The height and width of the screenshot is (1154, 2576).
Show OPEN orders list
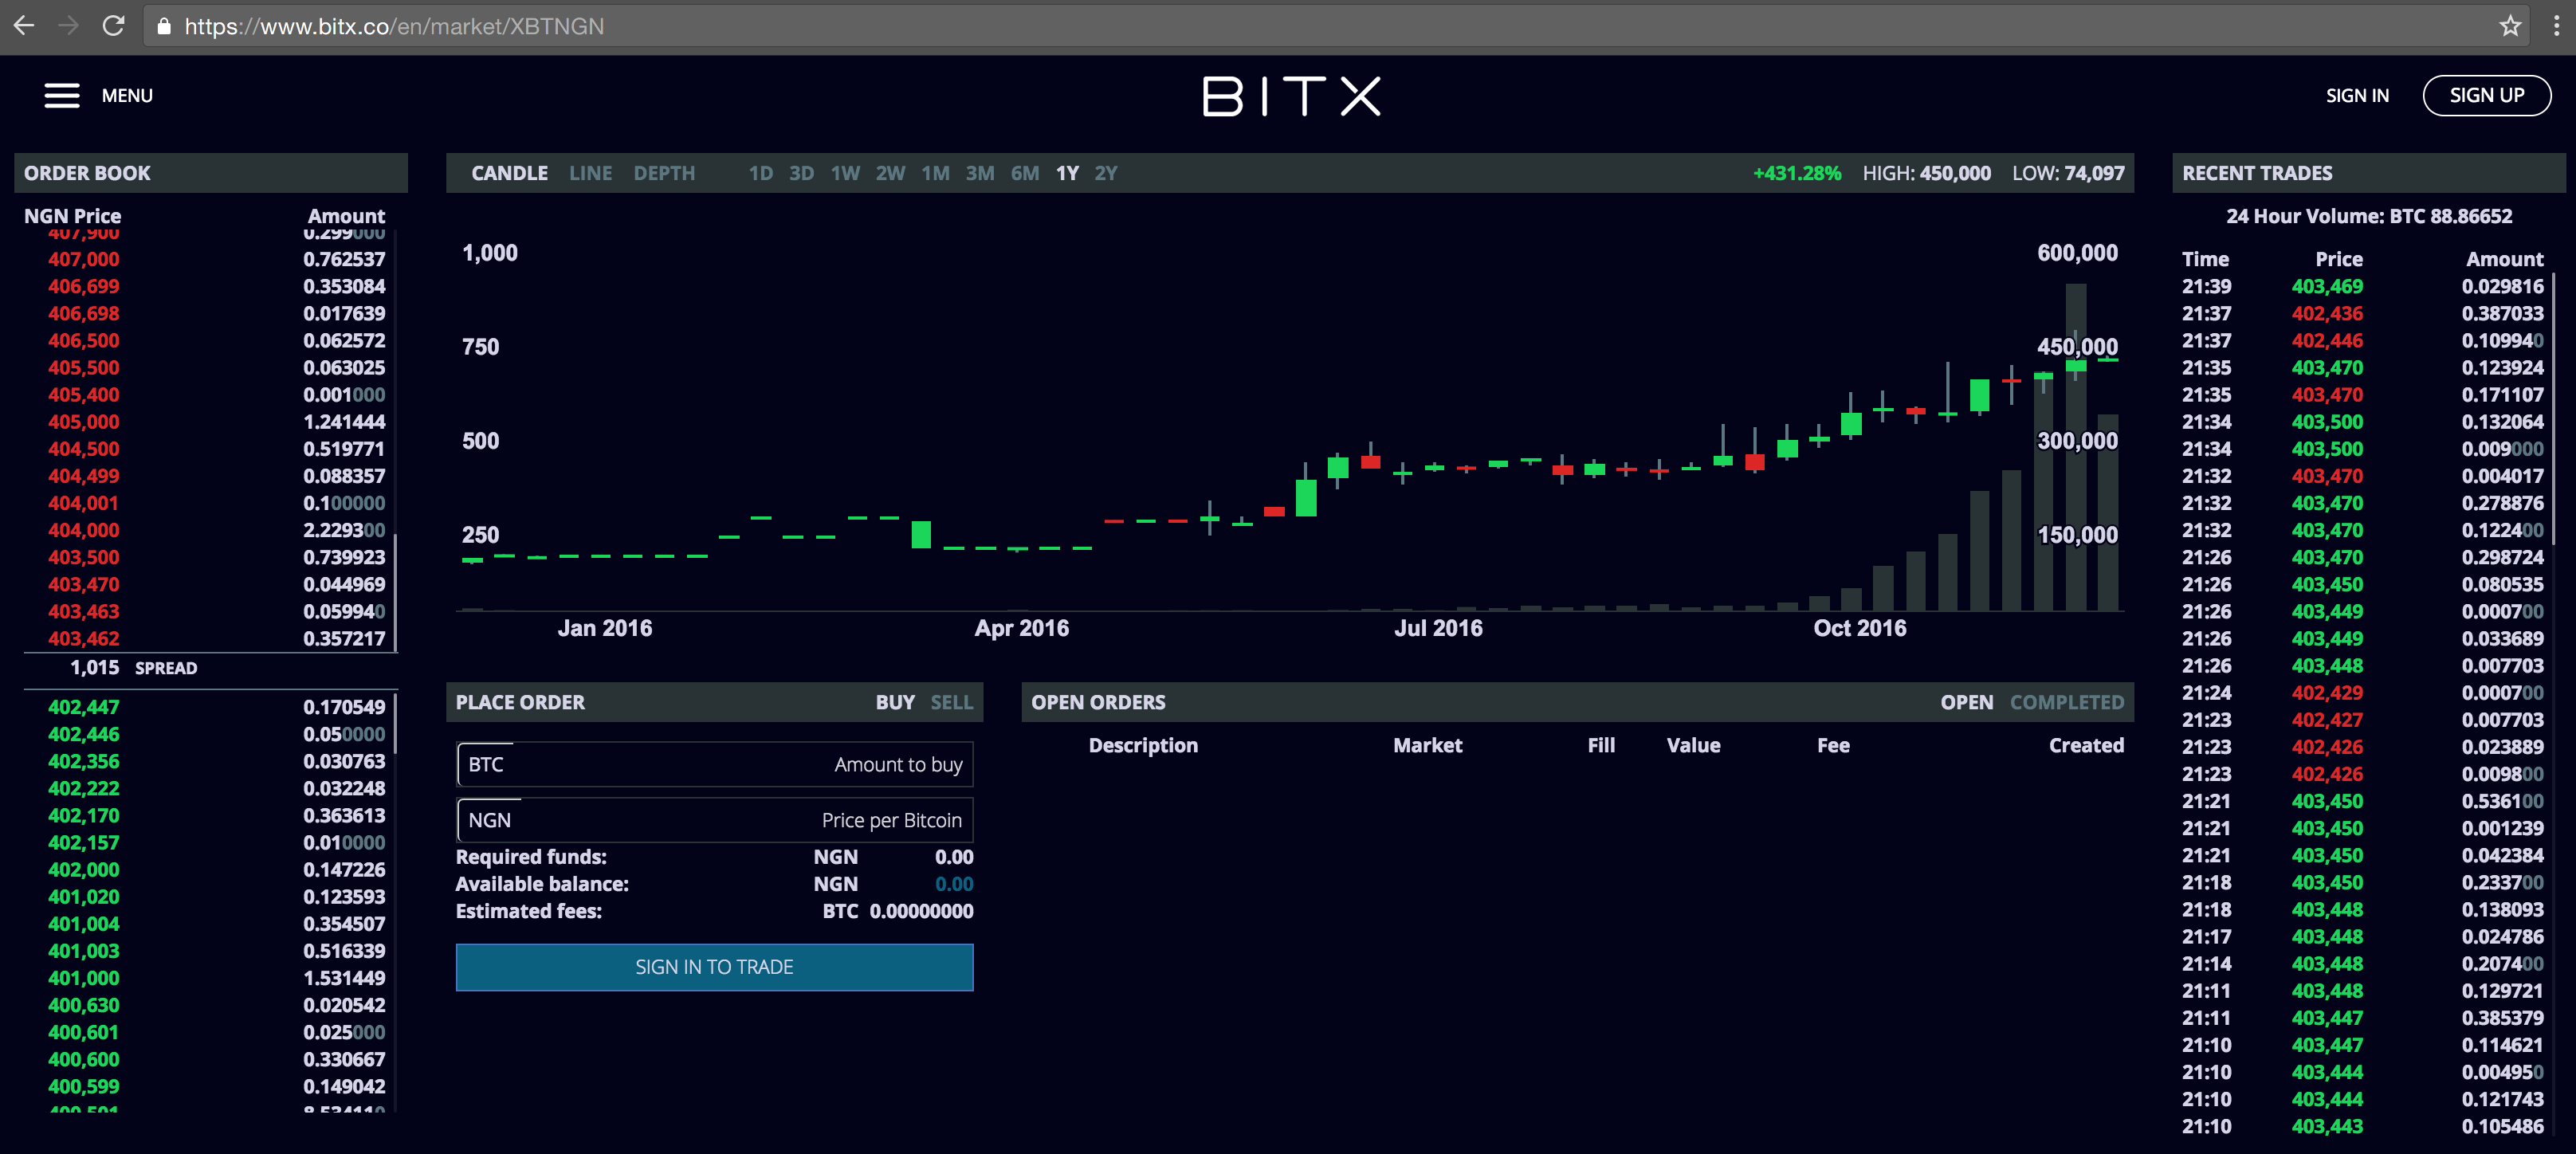pyautogui.click(x=1966, y=702)
